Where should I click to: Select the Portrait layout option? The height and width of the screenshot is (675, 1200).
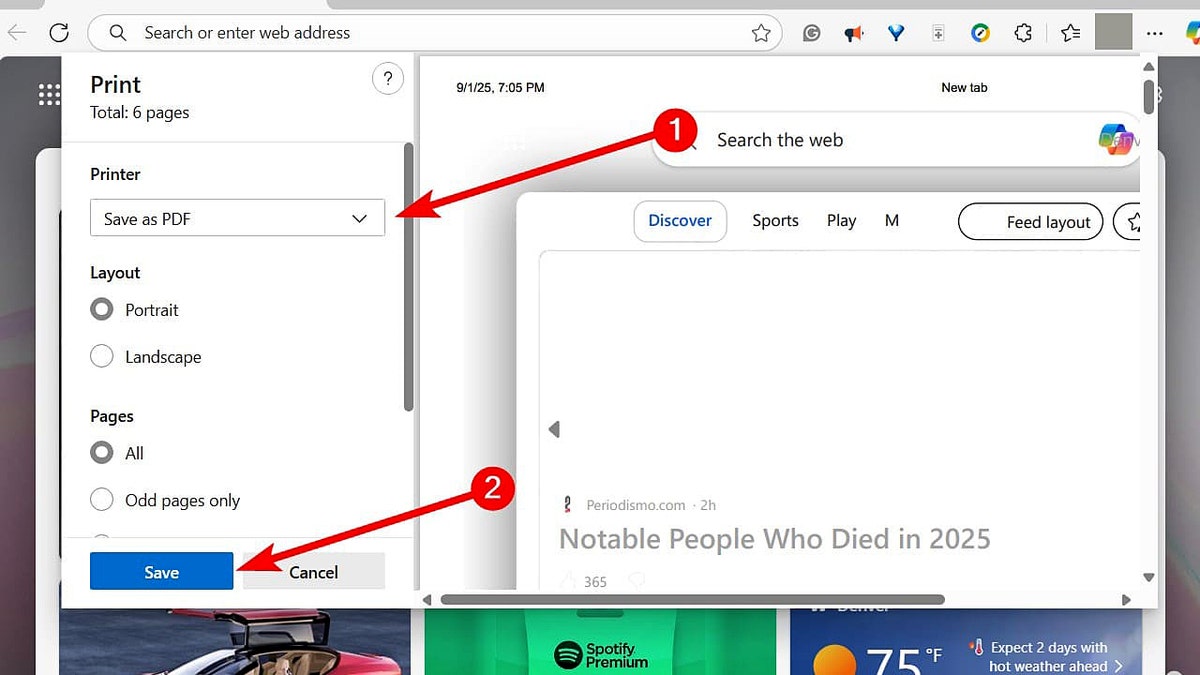coord(102,309)
